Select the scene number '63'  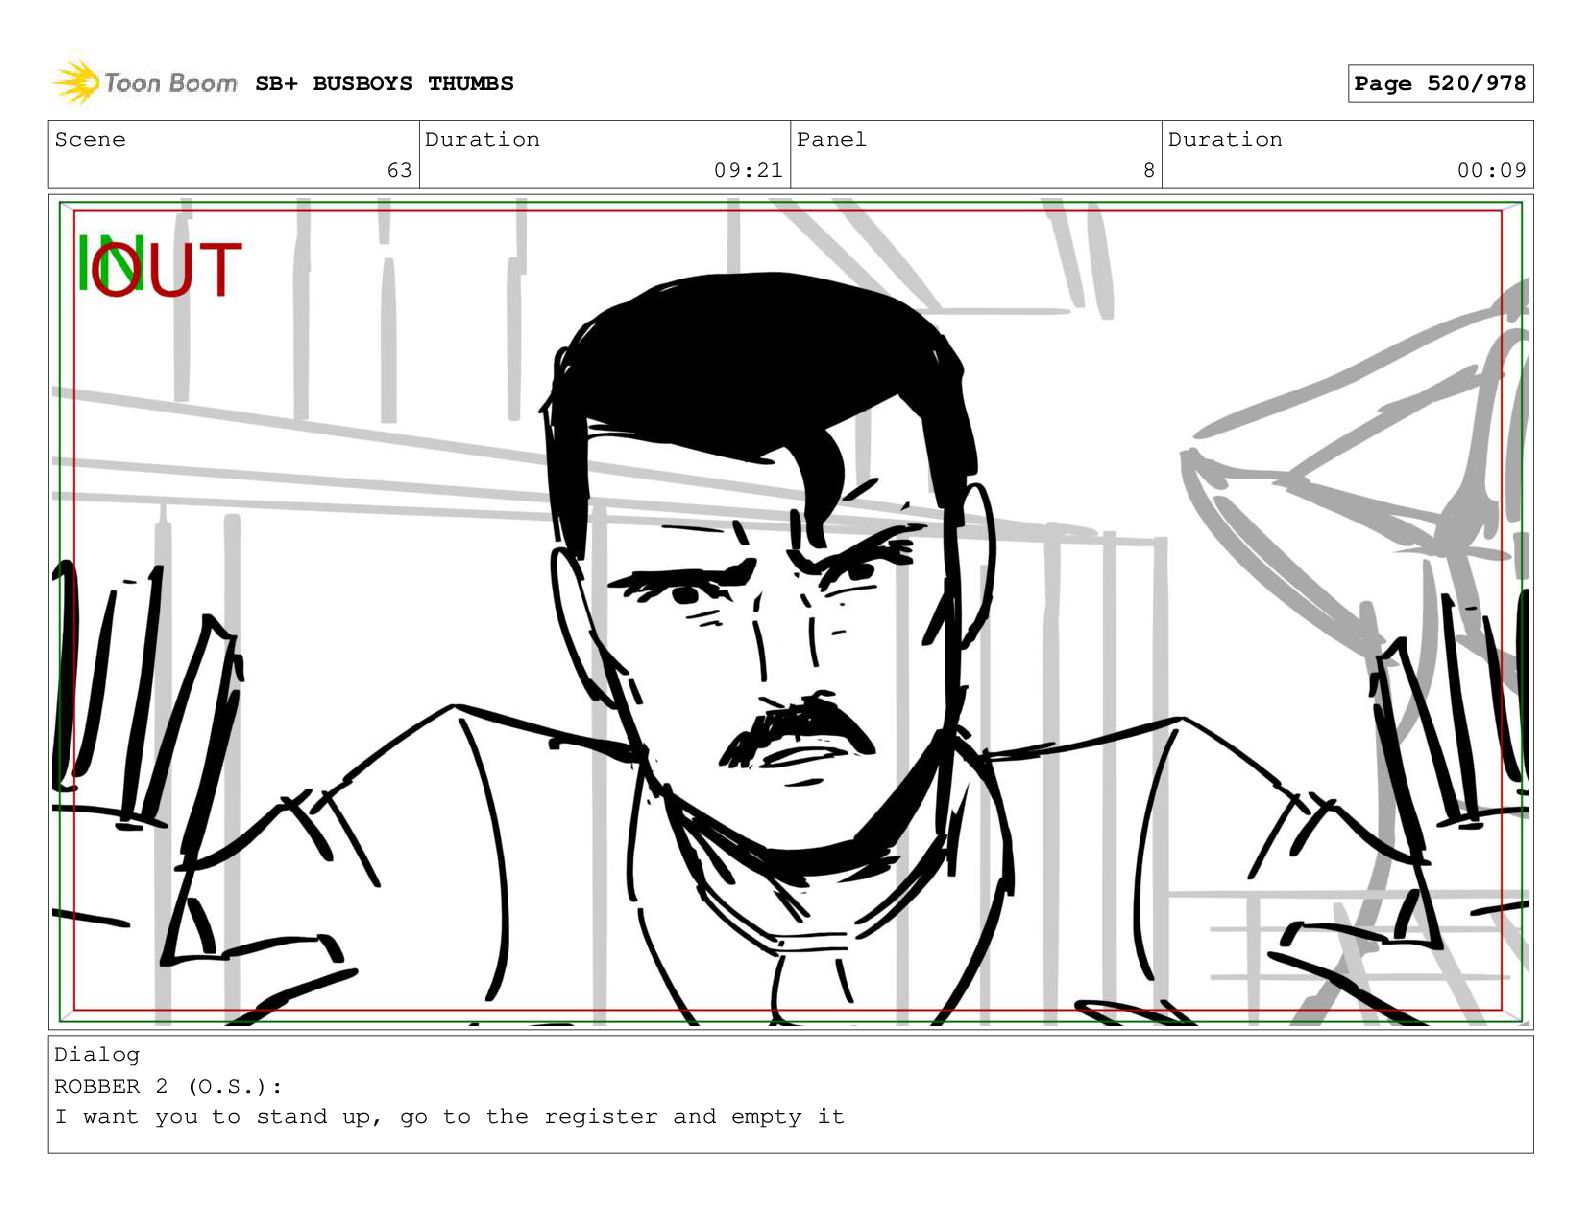[400, 170]
